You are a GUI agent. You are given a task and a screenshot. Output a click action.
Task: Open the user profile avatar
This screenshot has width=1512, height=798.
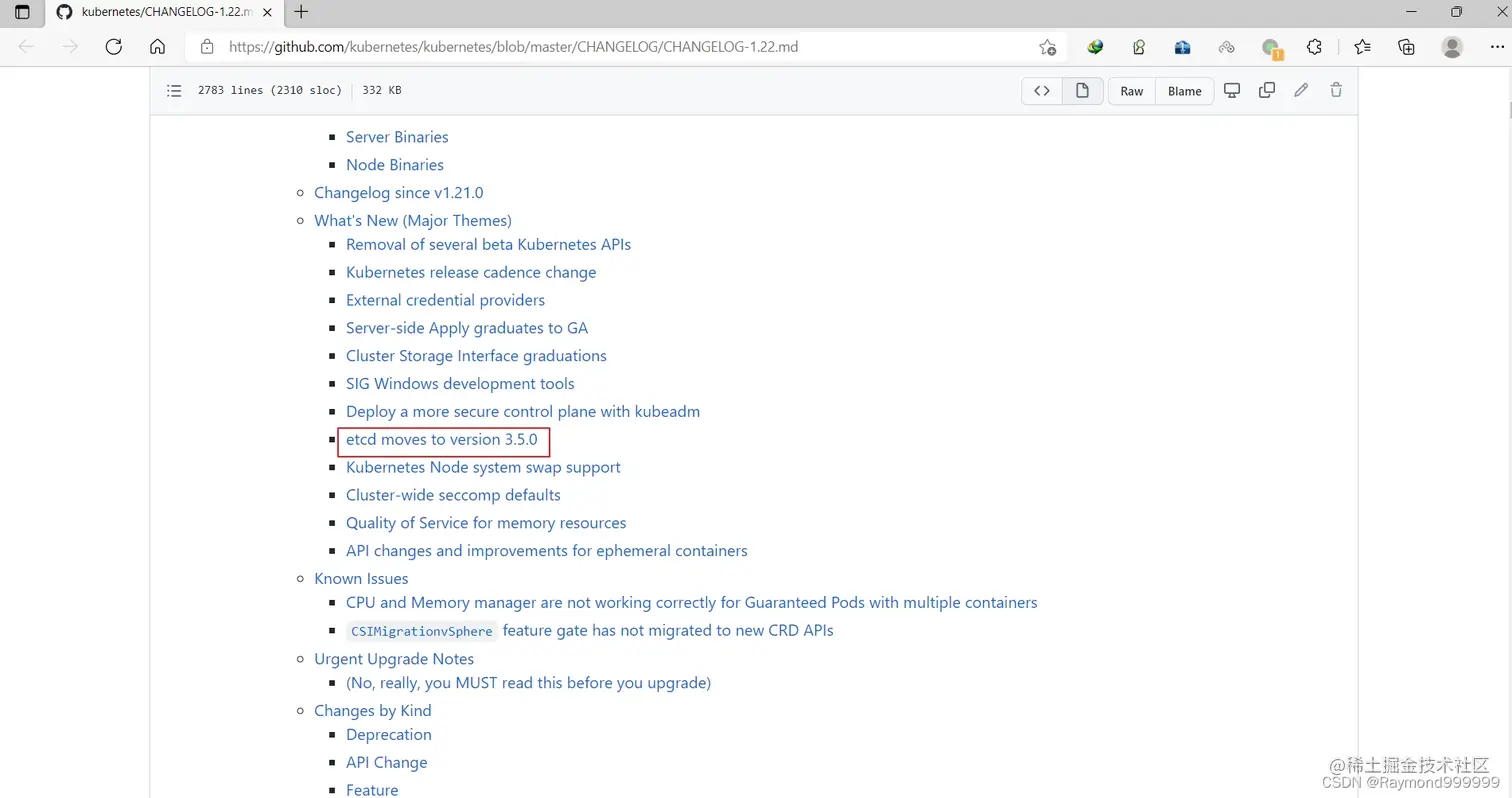[1452, 46]
